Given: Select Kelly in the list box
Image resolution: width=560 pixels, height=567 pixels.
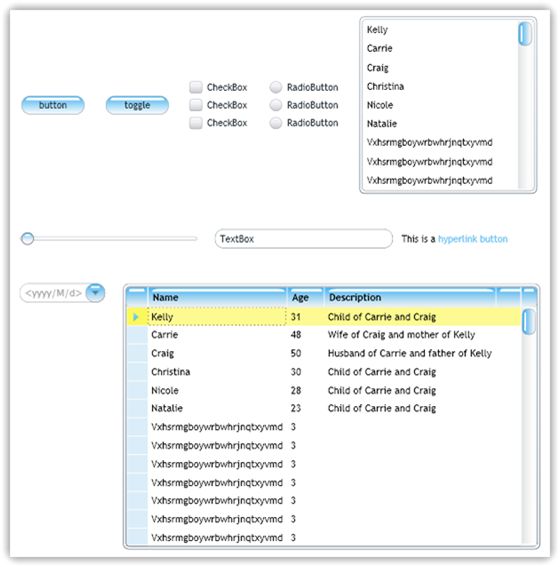Looking at the screenshot, I should click(439, 30).
